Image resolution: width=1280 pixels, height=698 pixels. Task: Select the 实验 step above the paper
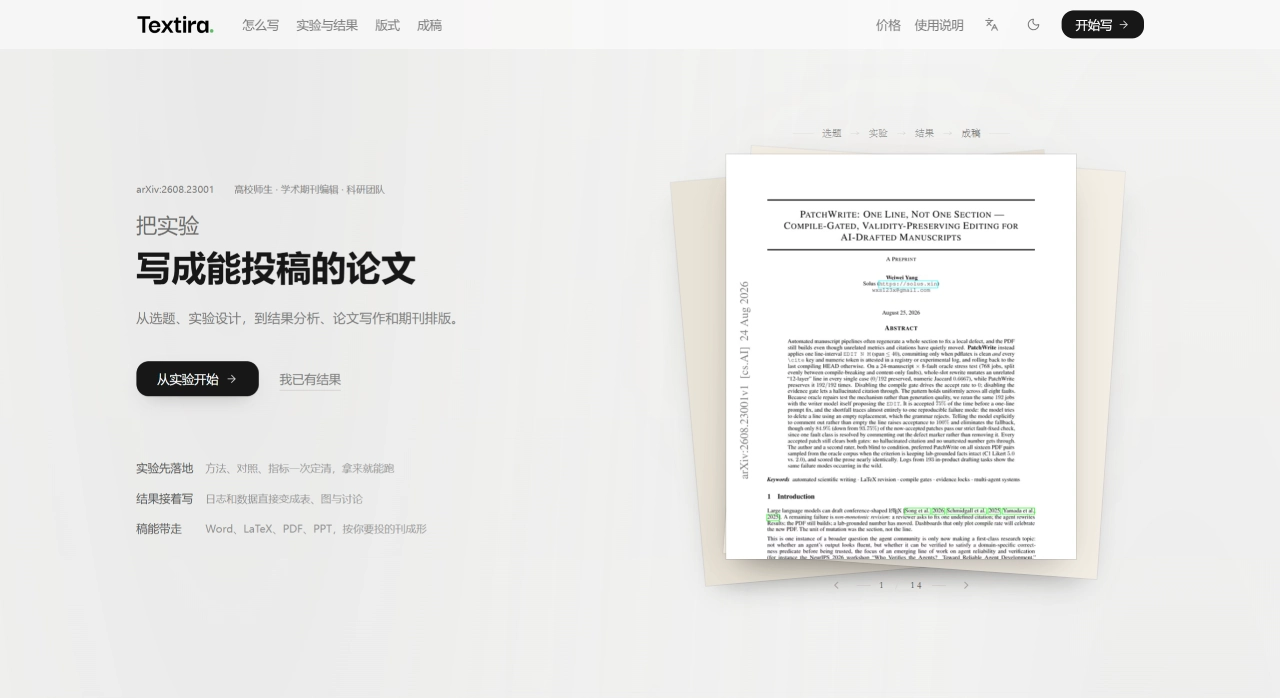point(878,133)
